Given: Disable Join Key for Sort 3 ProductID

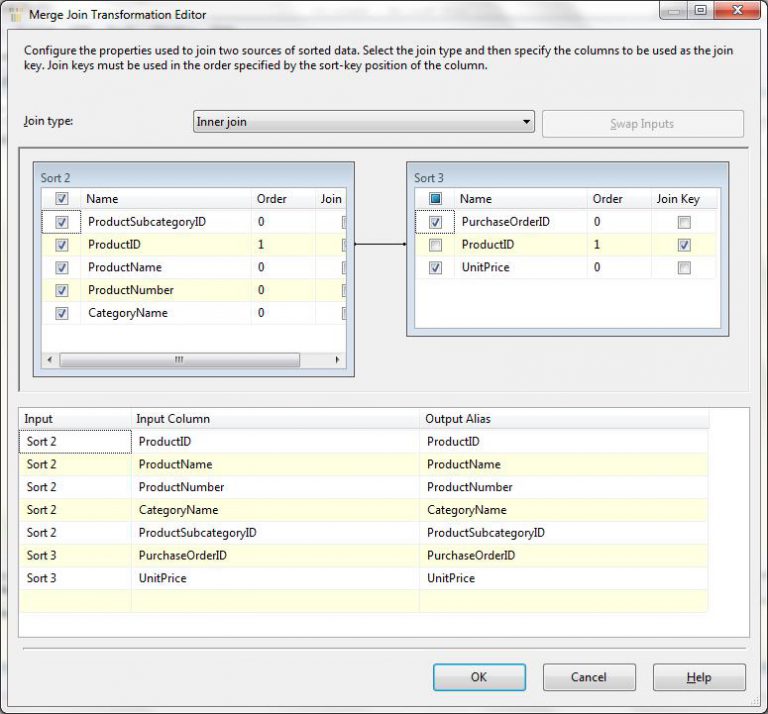Looking at the screenshot, I should point(684,245).
